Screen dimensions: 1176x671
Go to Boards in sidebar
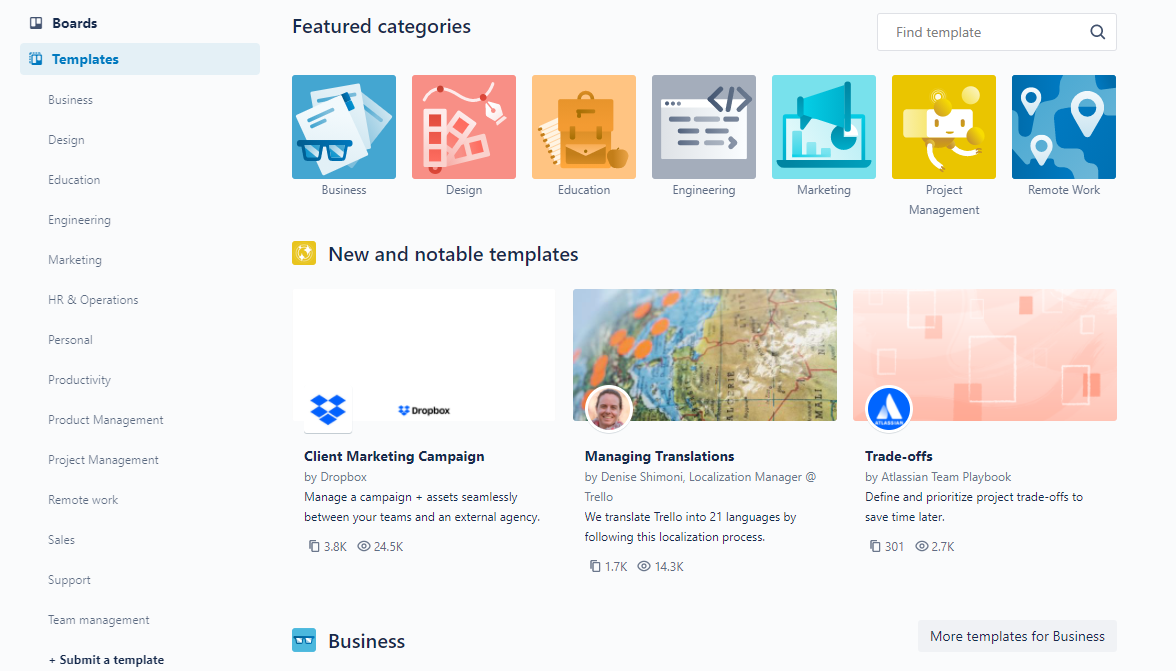coord(74,23)
